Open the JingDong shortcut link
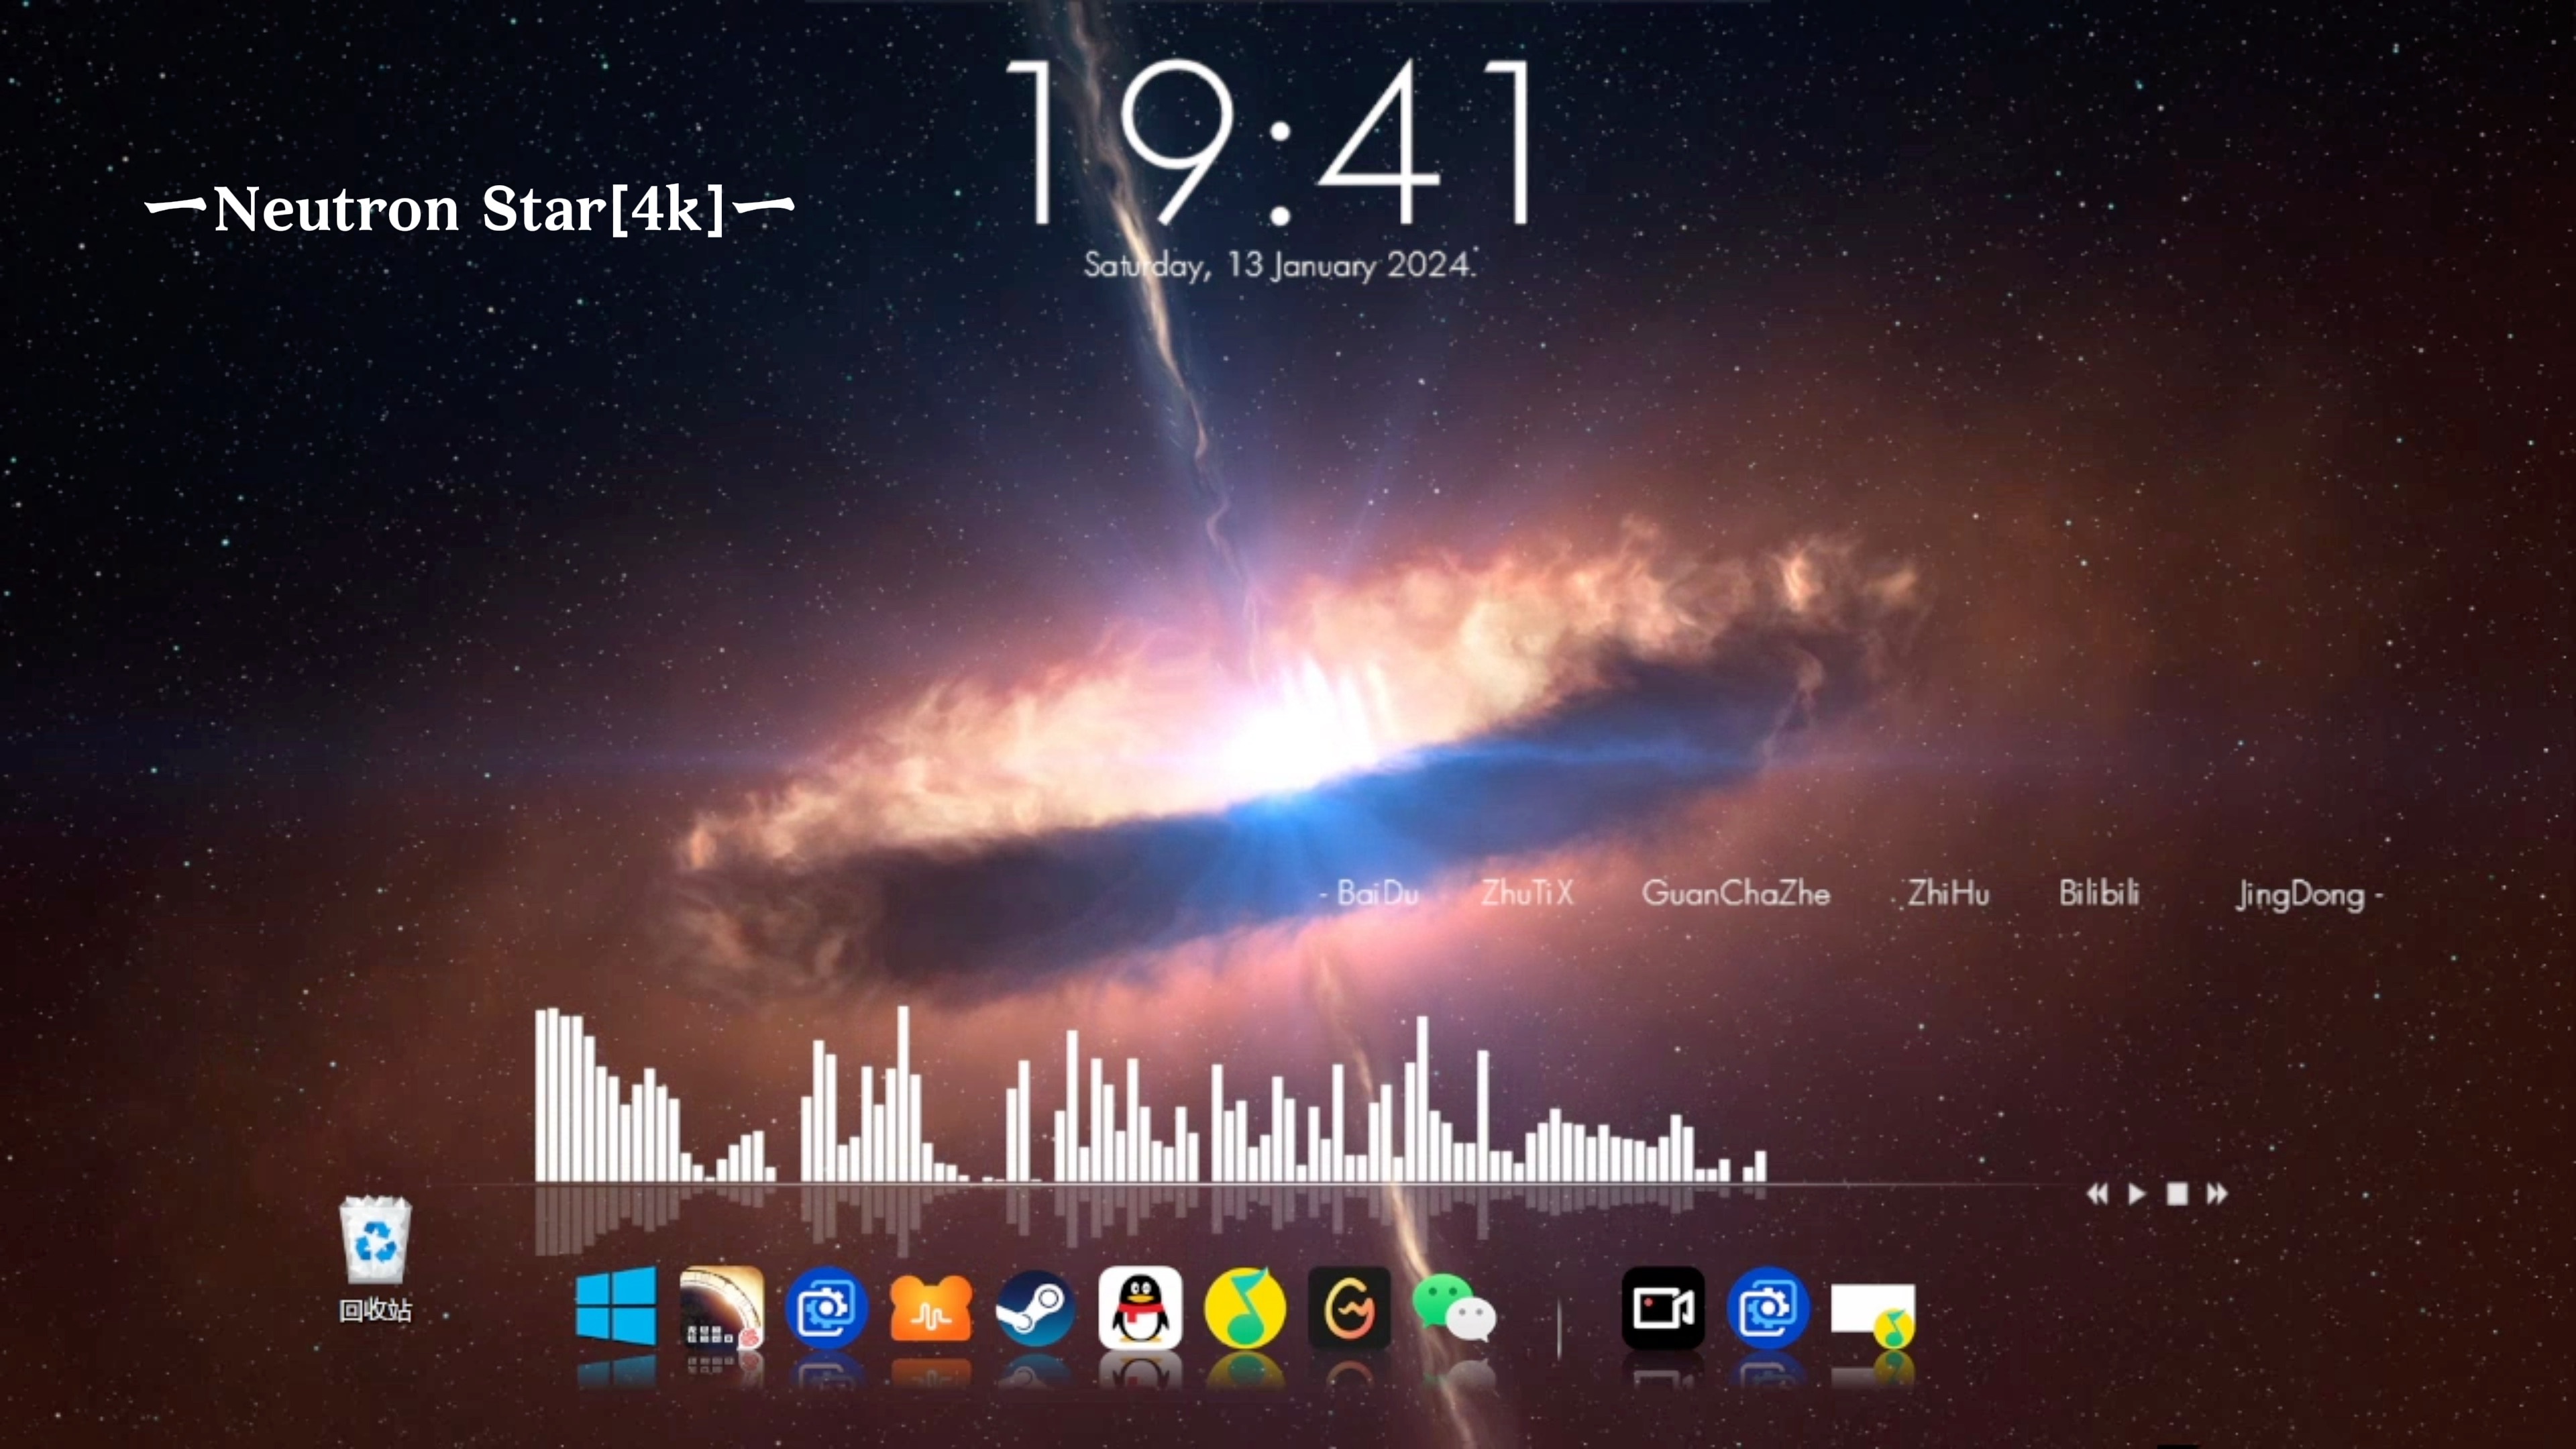Viewport: 2576px width, 1449px height. coord(2300,895)
